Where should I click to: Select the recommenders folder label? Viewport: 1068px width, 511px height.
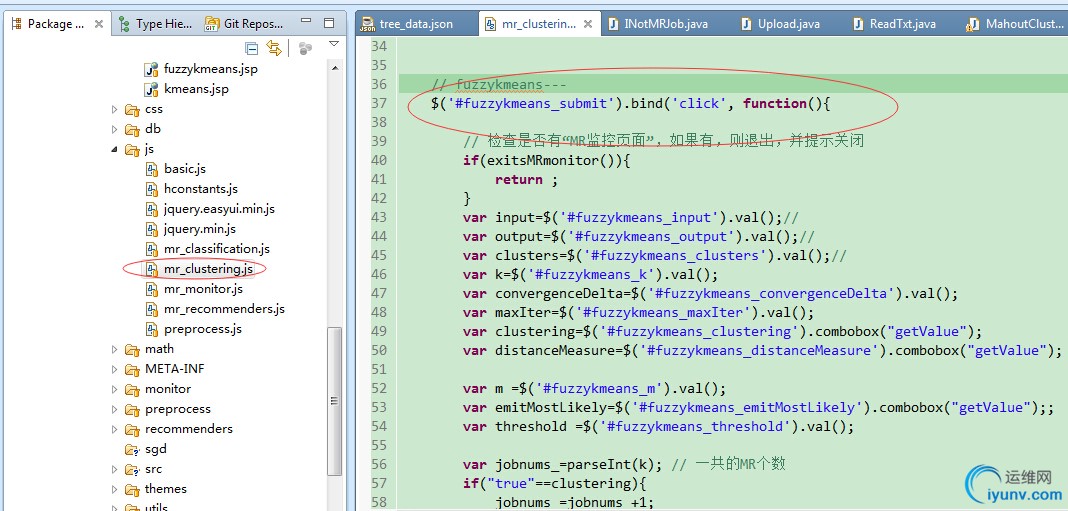pos(189,429)
